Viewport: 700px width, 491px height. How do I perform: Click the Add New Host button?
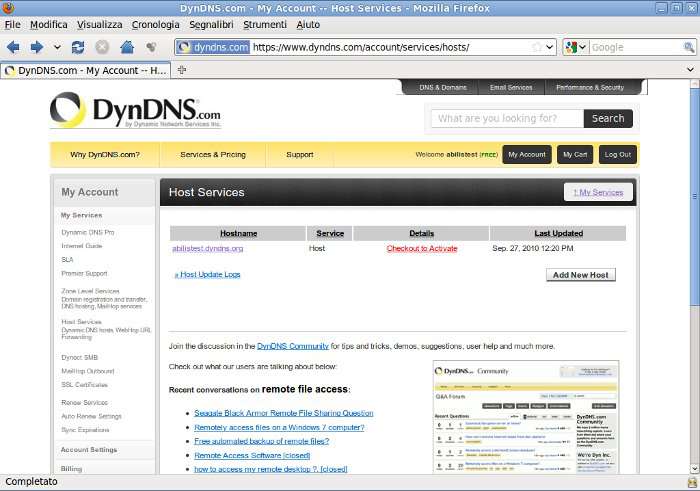click(x=580, y=275)
